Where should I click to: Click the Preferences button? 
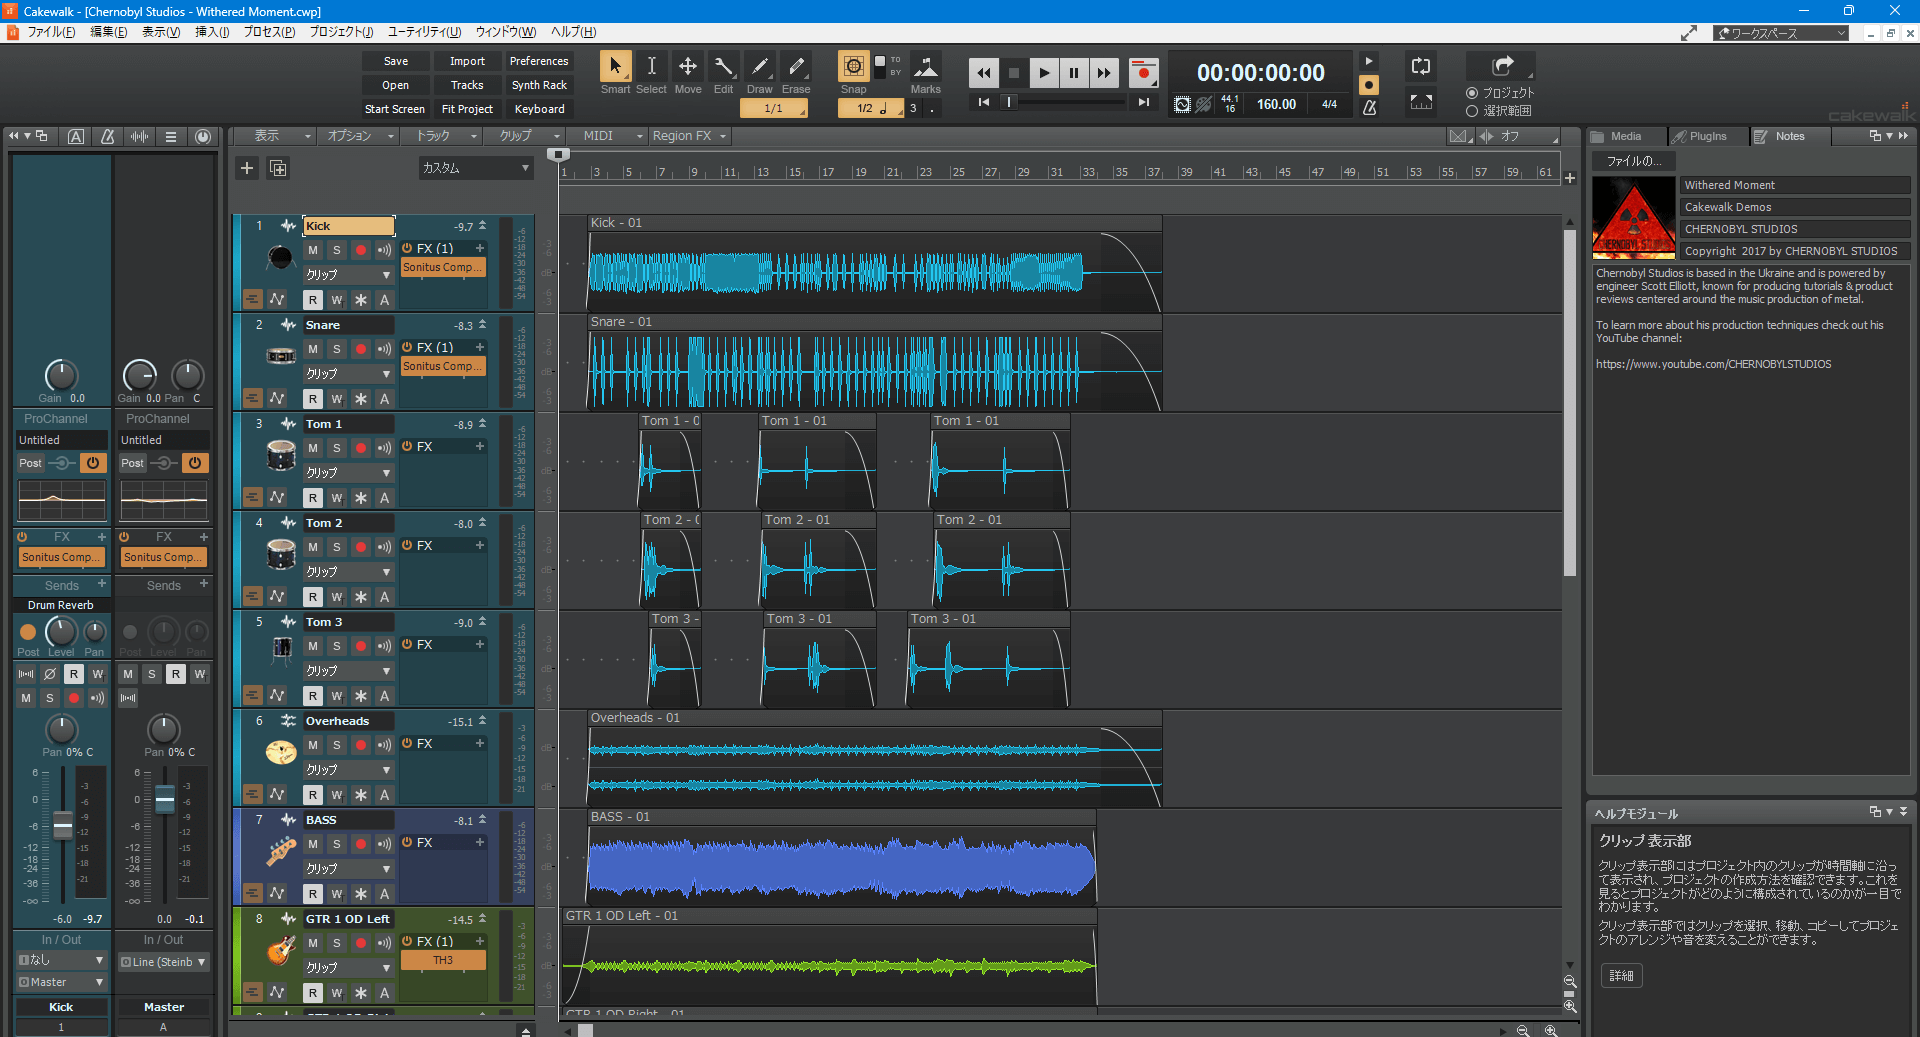click(538, 61)
